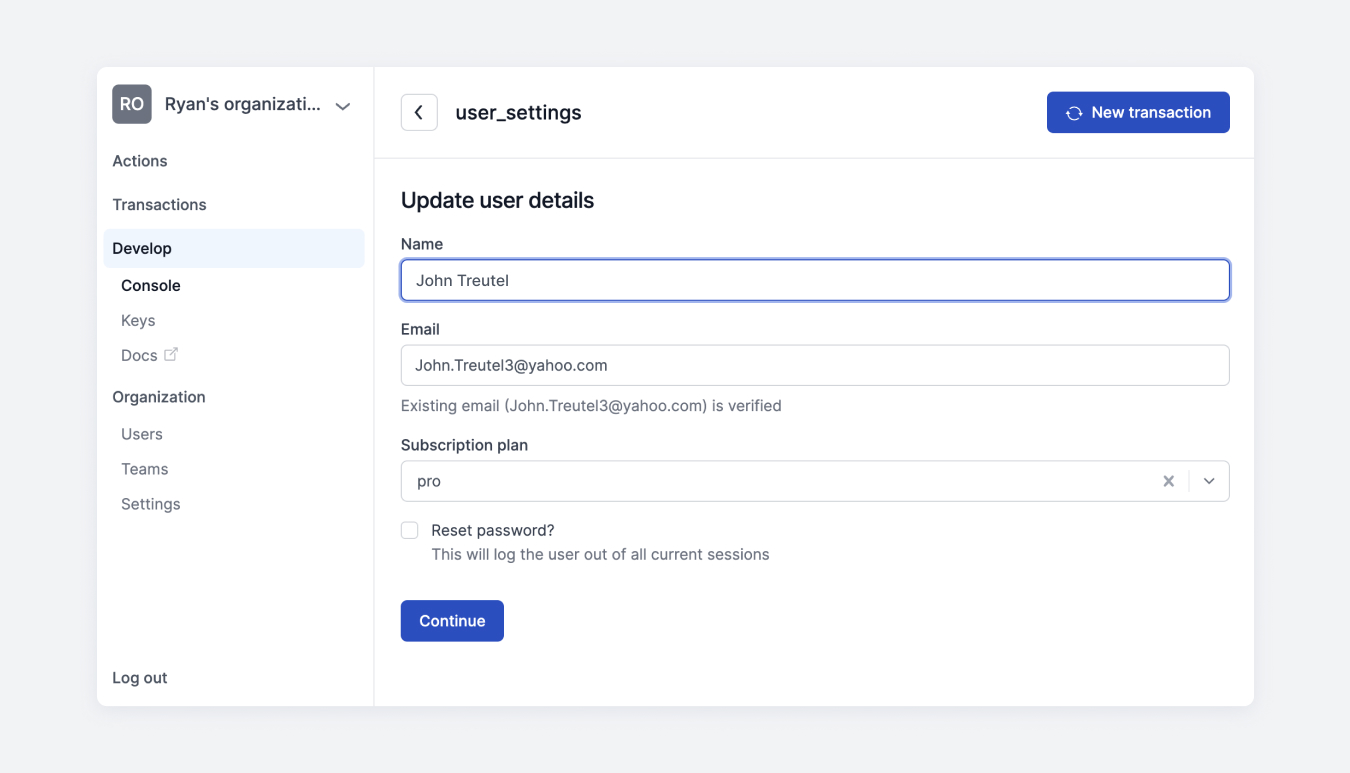This screenshot has width=1350, height=773.
Task: Start a New transaction
Action: [x=1138, y=112]
